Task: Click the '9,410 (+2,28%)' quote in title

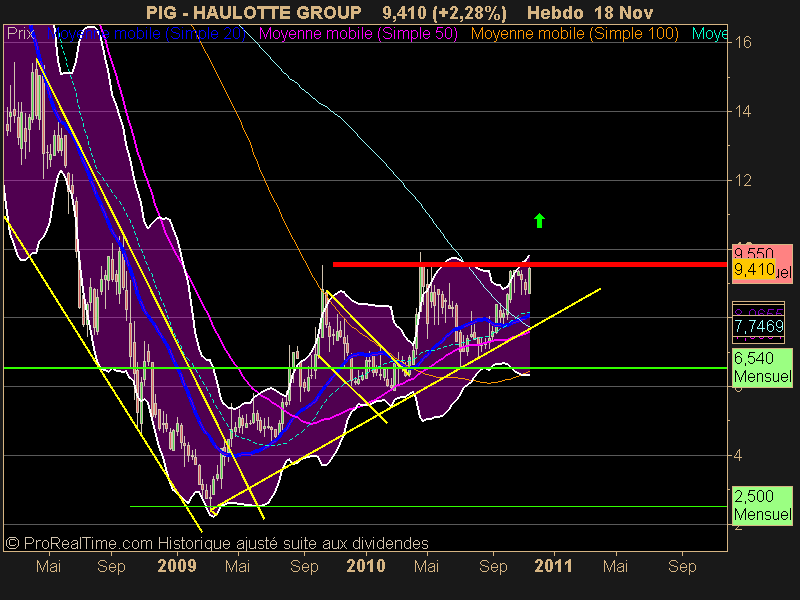Action: coord(444,12)
